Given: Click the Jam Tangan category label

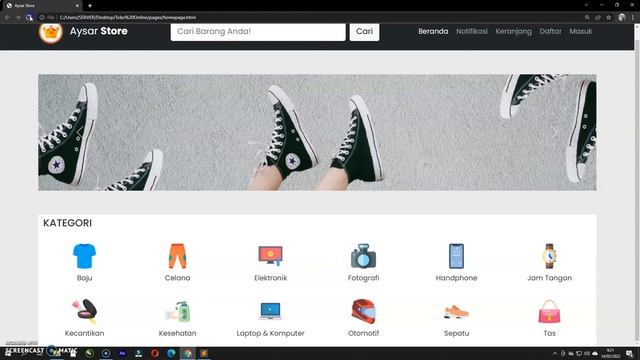Looking at the screenshot, I should coord(549,278).
